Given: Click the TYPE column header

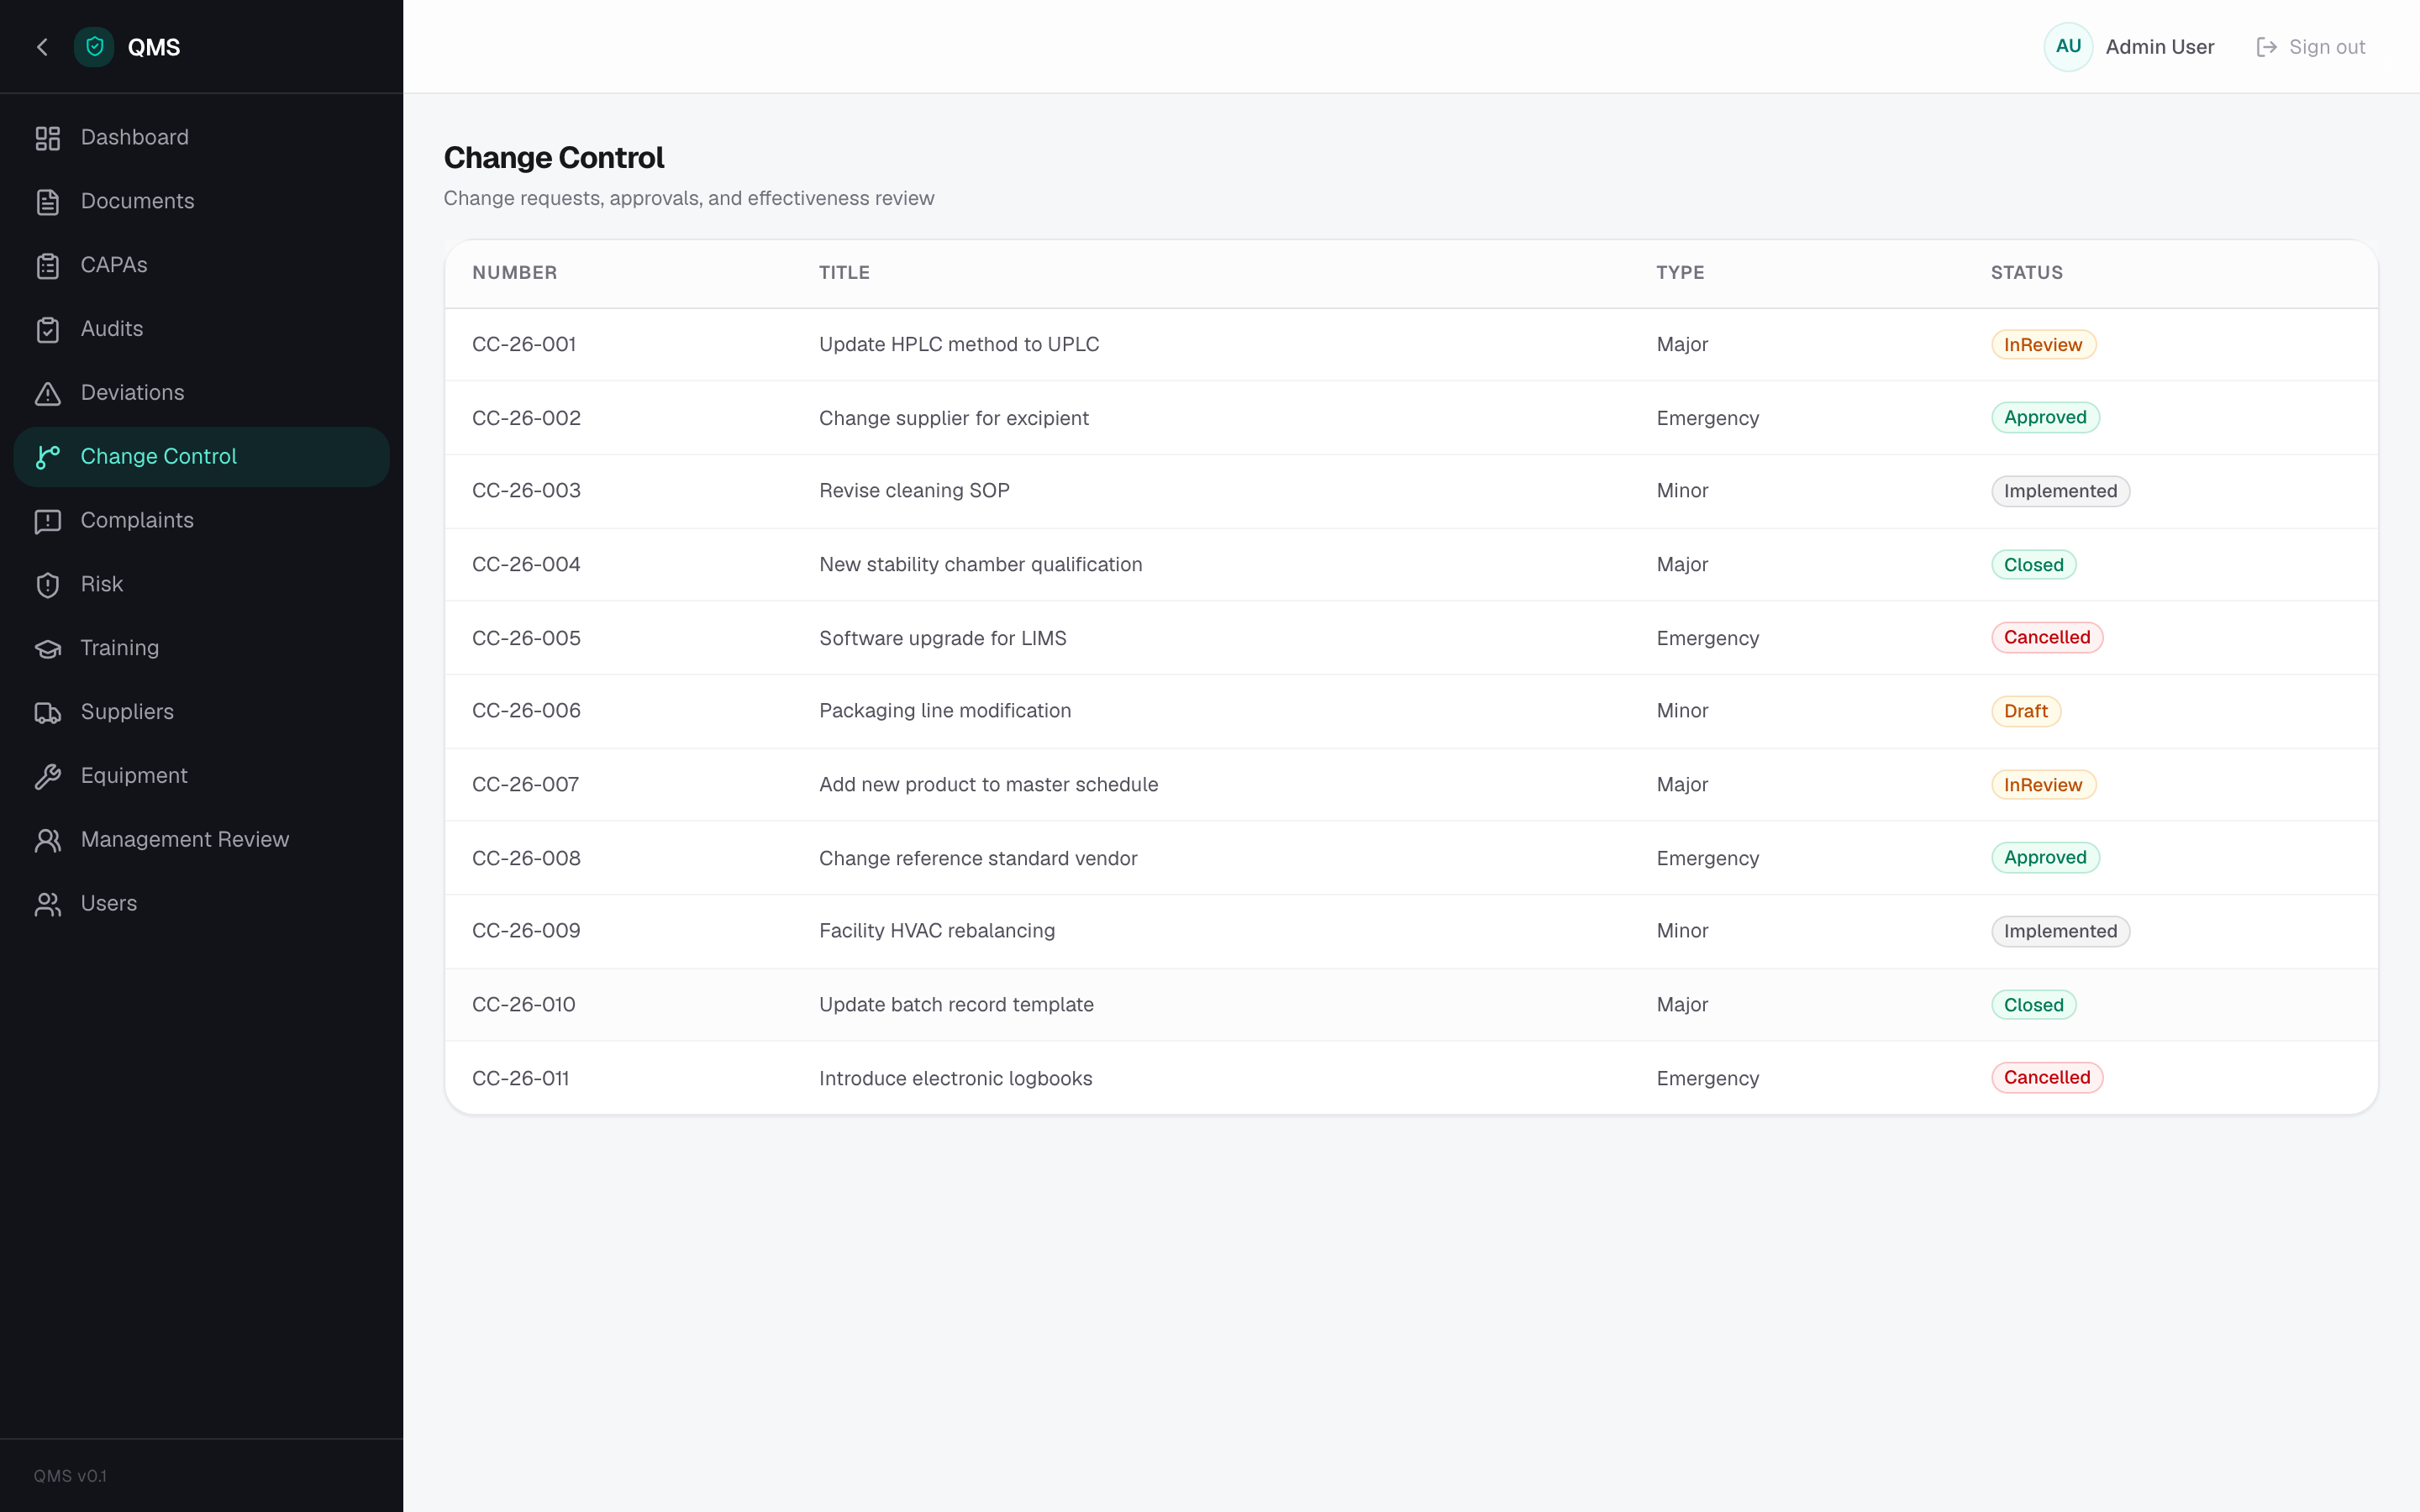Looking at the screenshot, I should point(1680,273).
